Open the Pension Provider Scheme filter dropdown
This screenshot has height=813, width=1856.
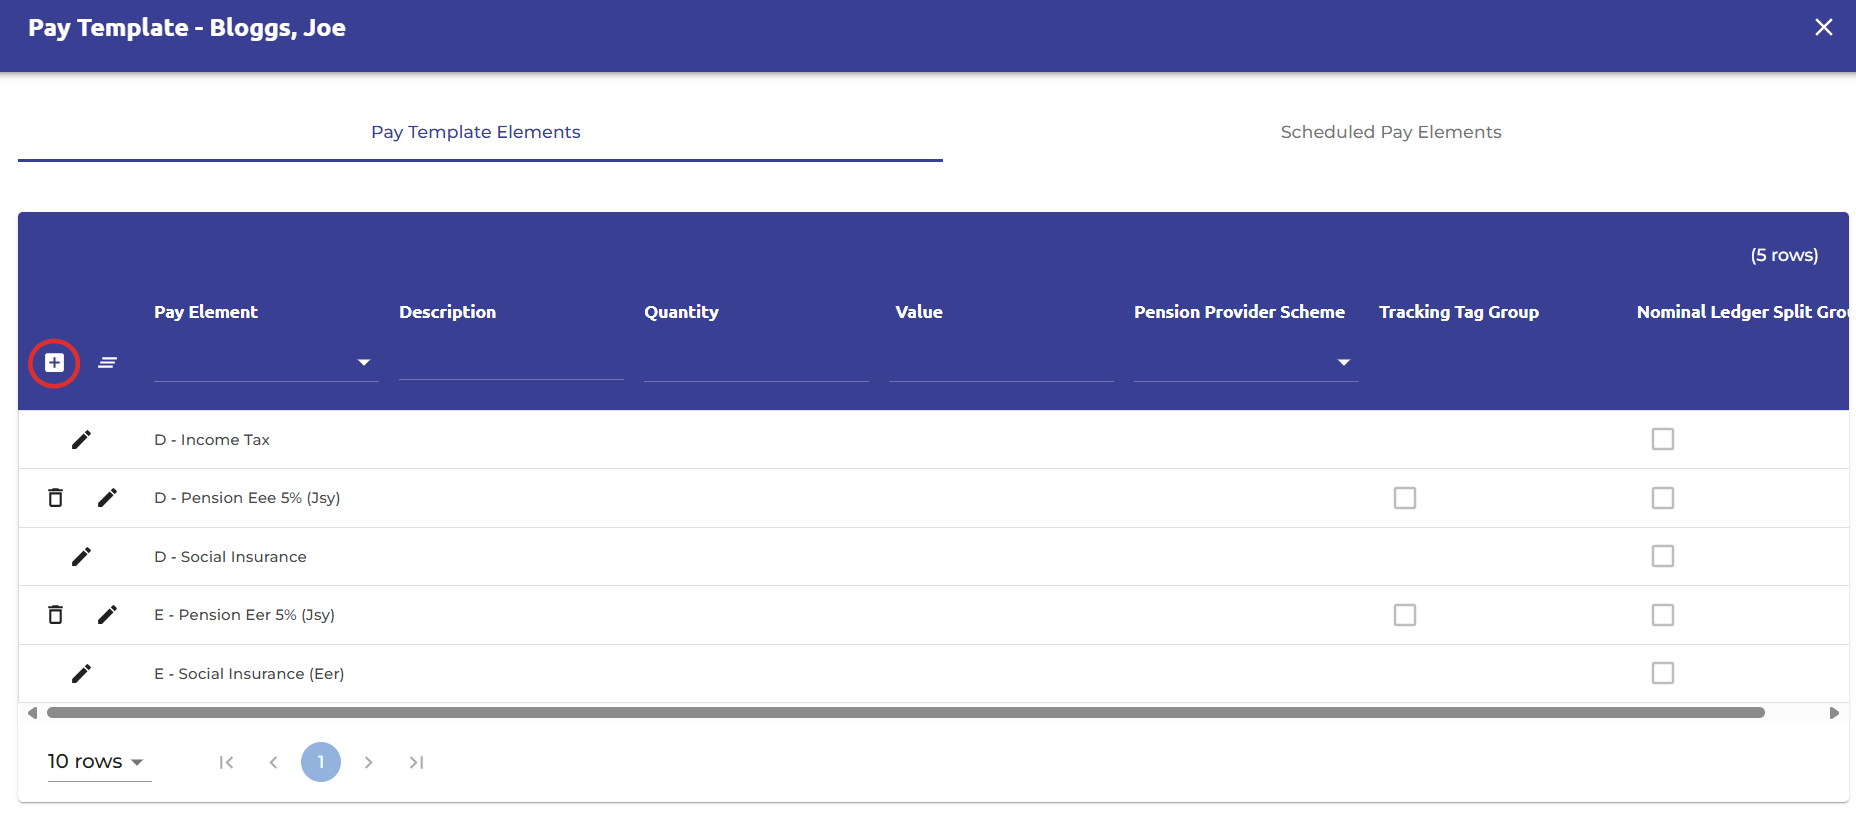click(x=1246, y=362)
